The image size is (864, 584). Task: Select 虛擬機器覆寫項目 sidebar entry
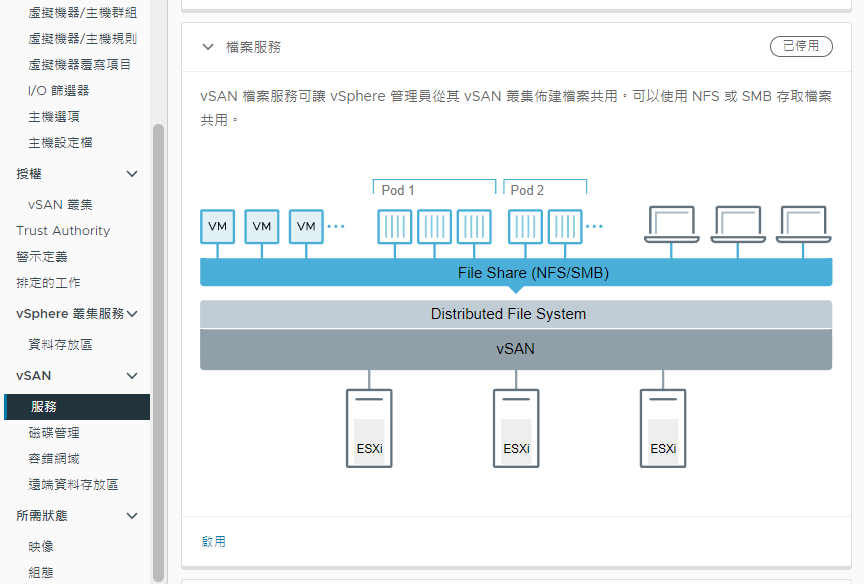pos(79,64)
